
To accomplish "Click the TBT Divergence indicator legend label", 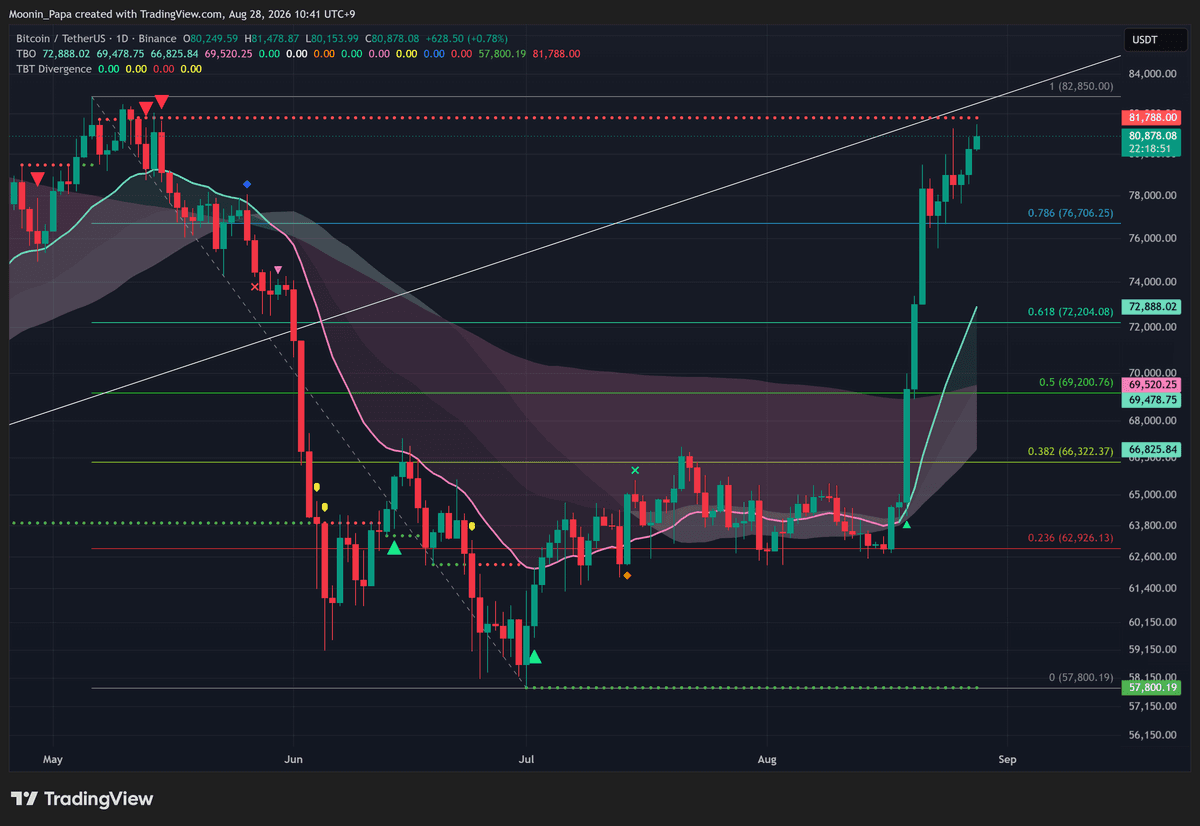I will click(53, 69).
